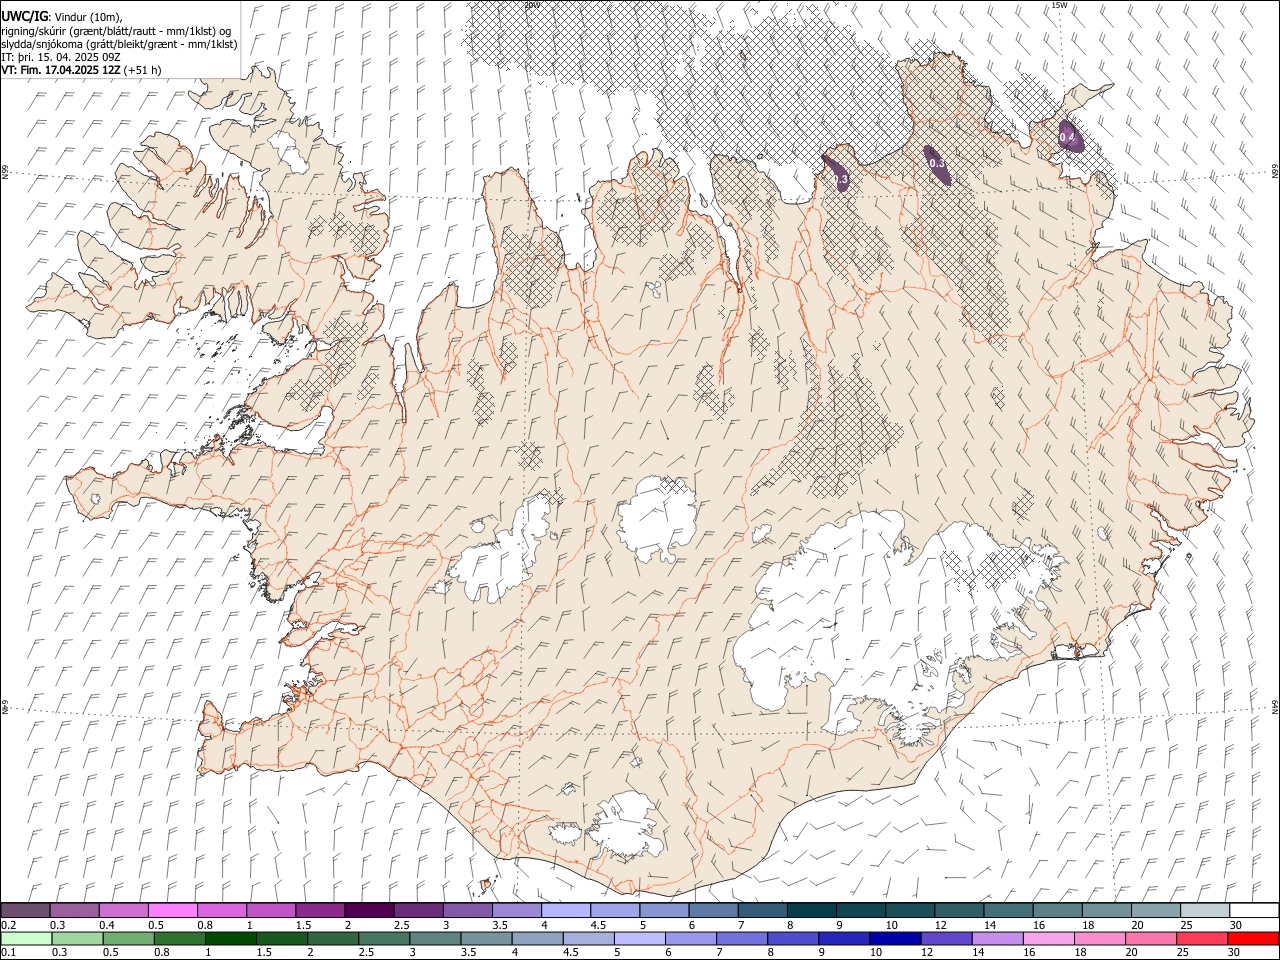Pick the darkest purple 2 swatch in upper legend
Screen dimensions: 1280x960
[369, 911]
